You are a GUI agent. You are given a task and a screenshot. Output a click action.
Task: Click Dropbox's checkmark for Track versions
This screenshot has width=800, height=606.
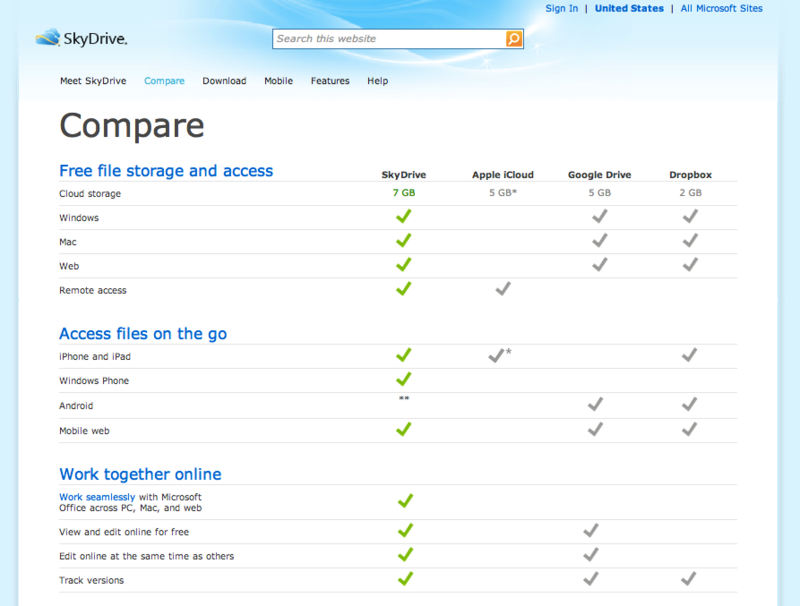point(688,579)
